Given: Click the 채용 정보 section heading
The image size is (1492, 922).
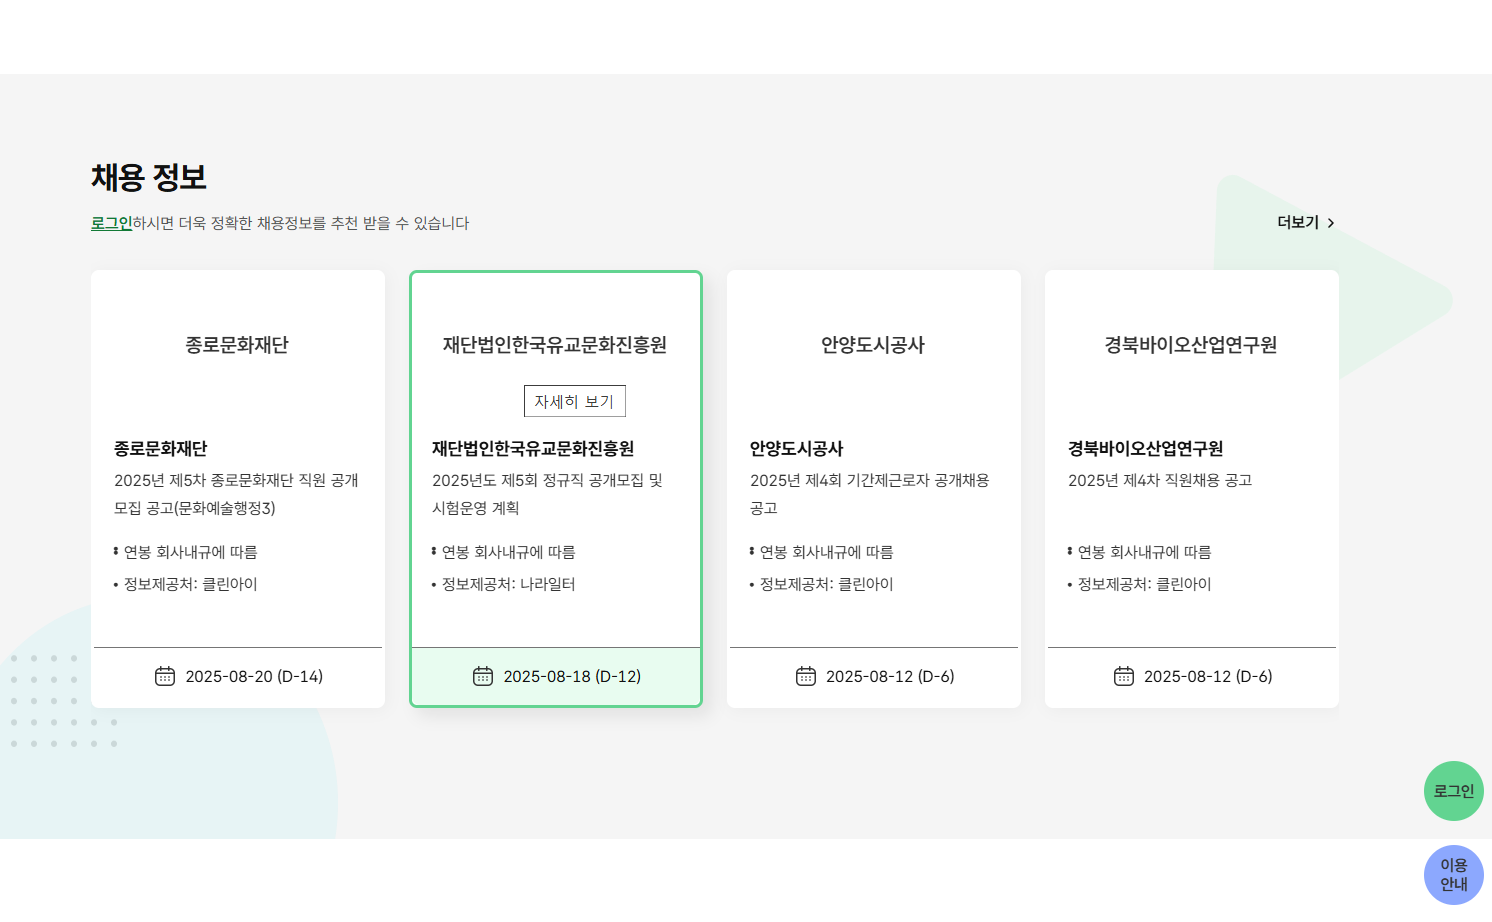Looking at the screenshot, I should coord(149,177).
